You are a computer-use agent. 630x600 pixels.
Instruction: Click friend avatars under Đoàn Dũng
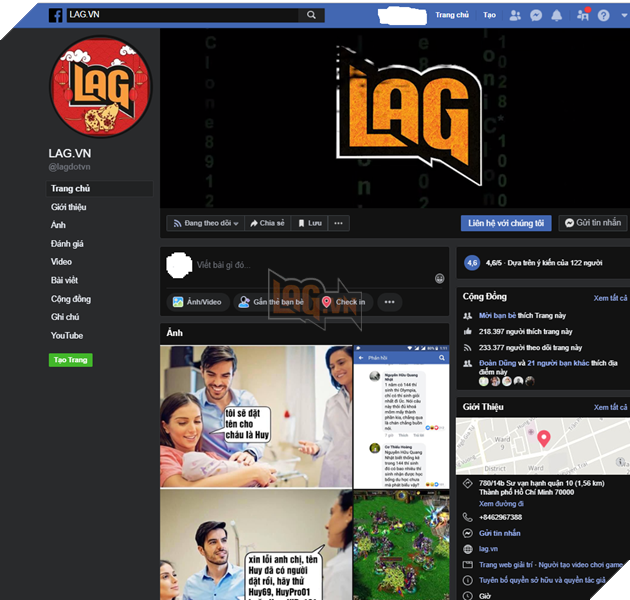(507, 381)
